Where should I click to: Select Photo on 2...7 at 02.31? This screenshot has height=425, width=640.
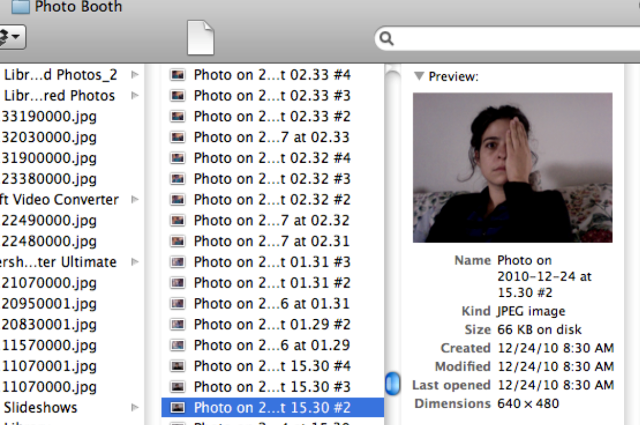(271, 241)
